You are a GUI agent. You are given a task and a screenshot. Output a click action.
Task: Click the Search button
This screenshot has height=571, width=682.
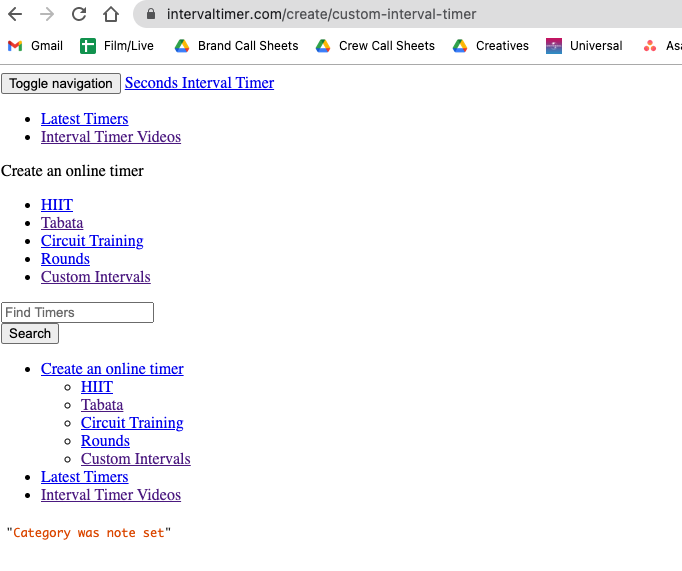point(30,334)
